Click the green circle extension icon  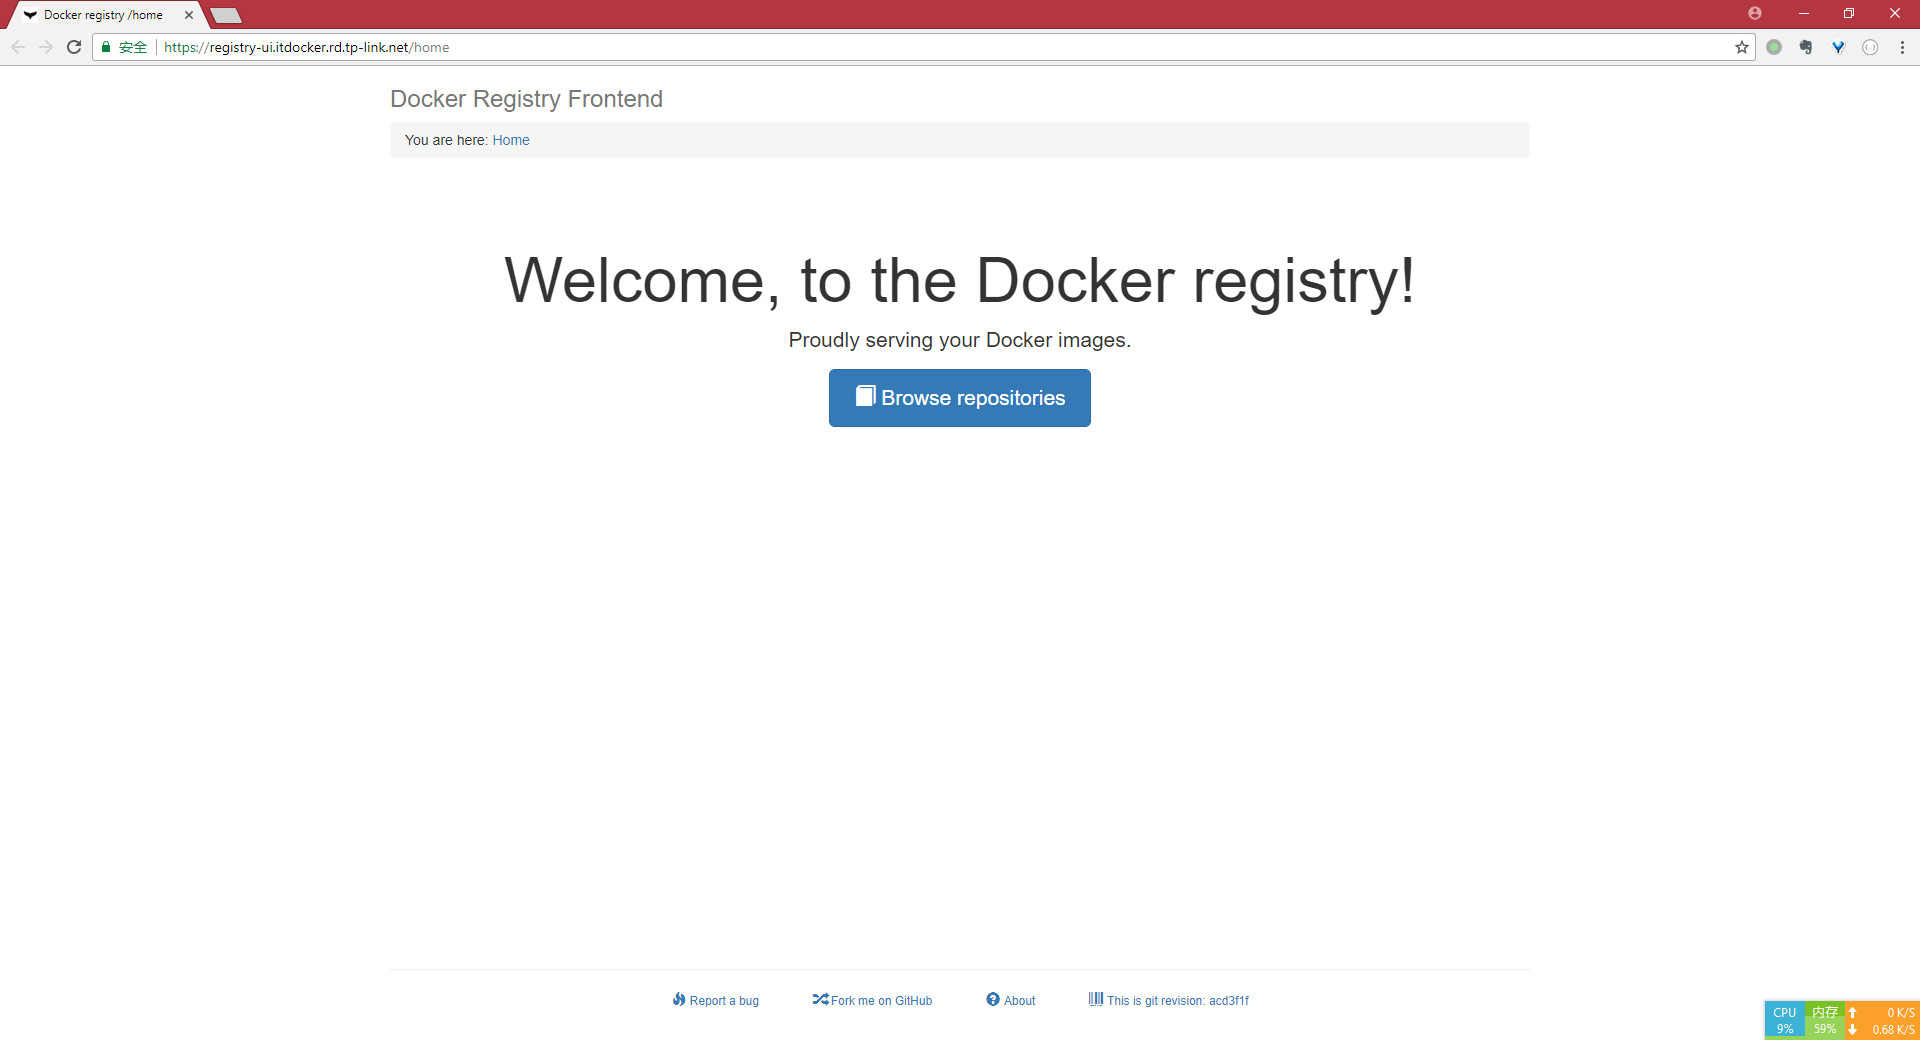1774,47
